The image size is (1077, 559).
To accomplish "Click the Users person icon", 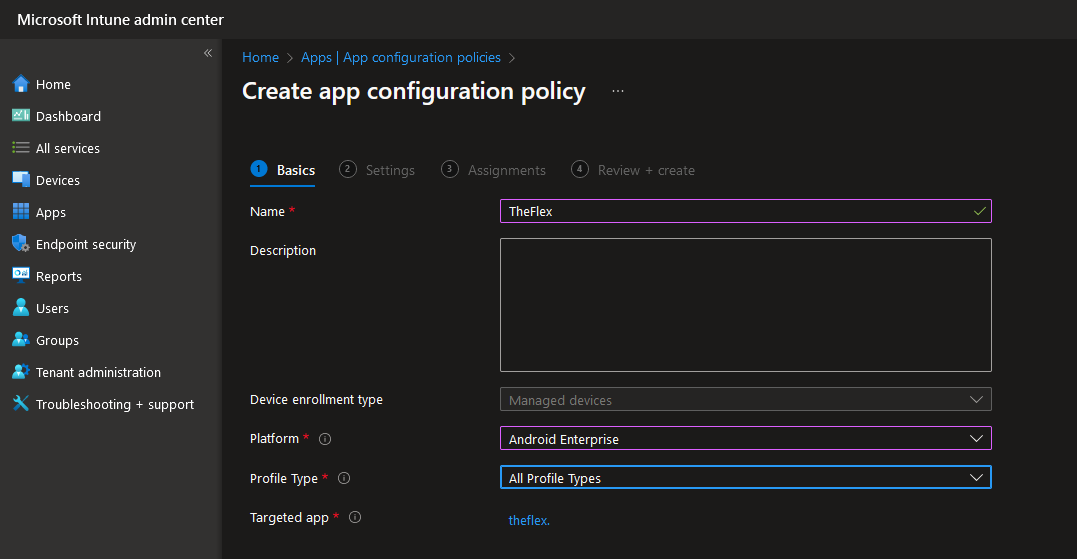I will click(x=21, y=307).
